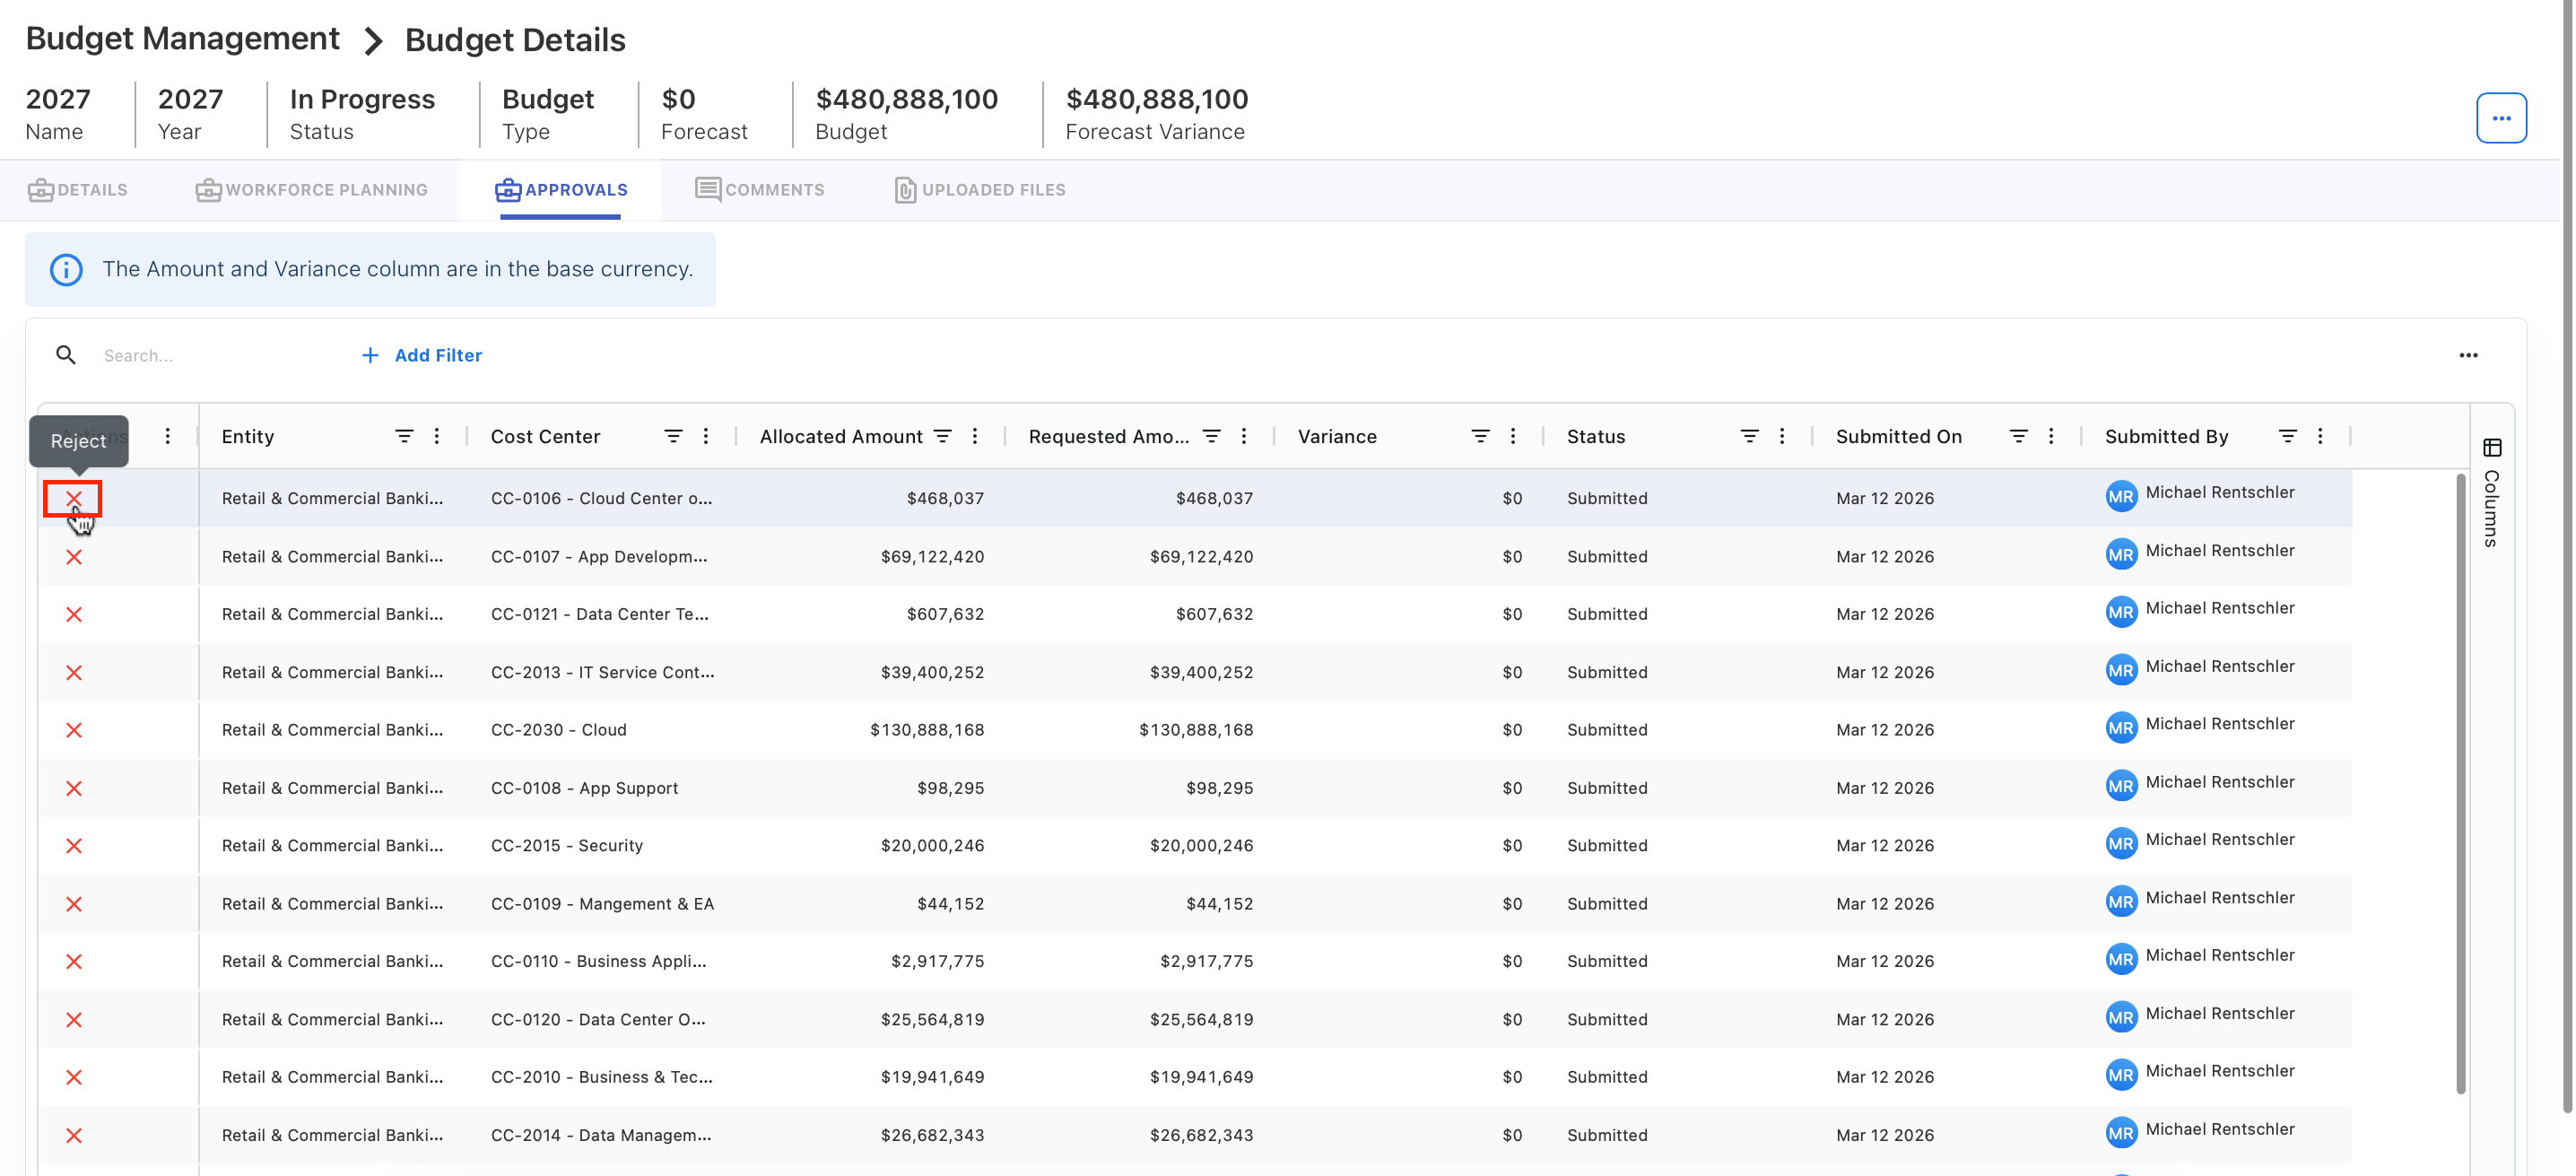Reject the CC-2013 IT Service row

coord(73,672)
